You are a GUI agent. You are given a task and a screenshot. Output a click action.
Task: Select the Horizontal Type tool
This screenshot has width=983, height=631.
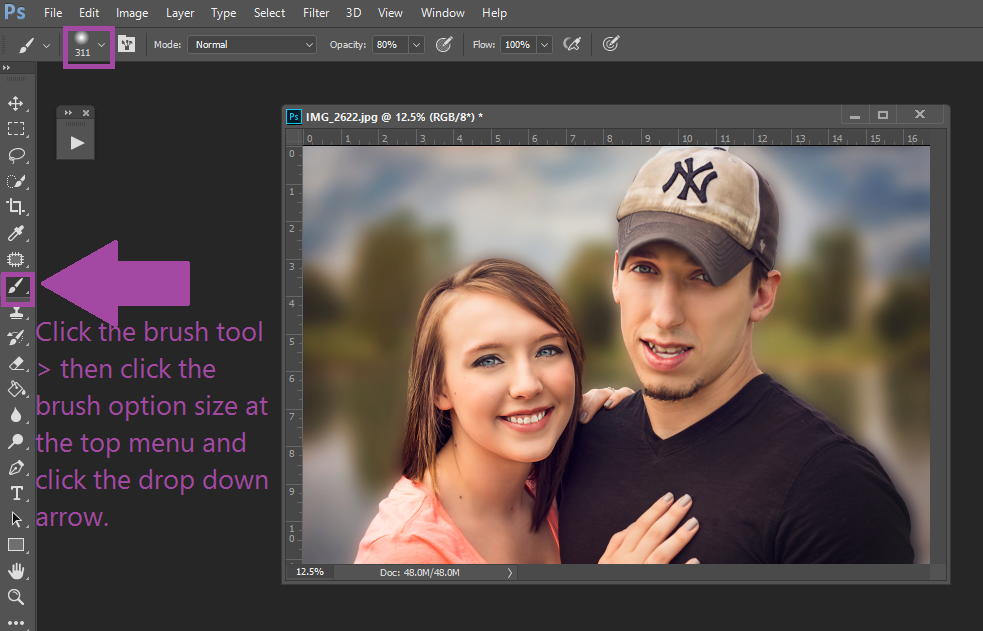pyautogui.click(x=16, y=493)
